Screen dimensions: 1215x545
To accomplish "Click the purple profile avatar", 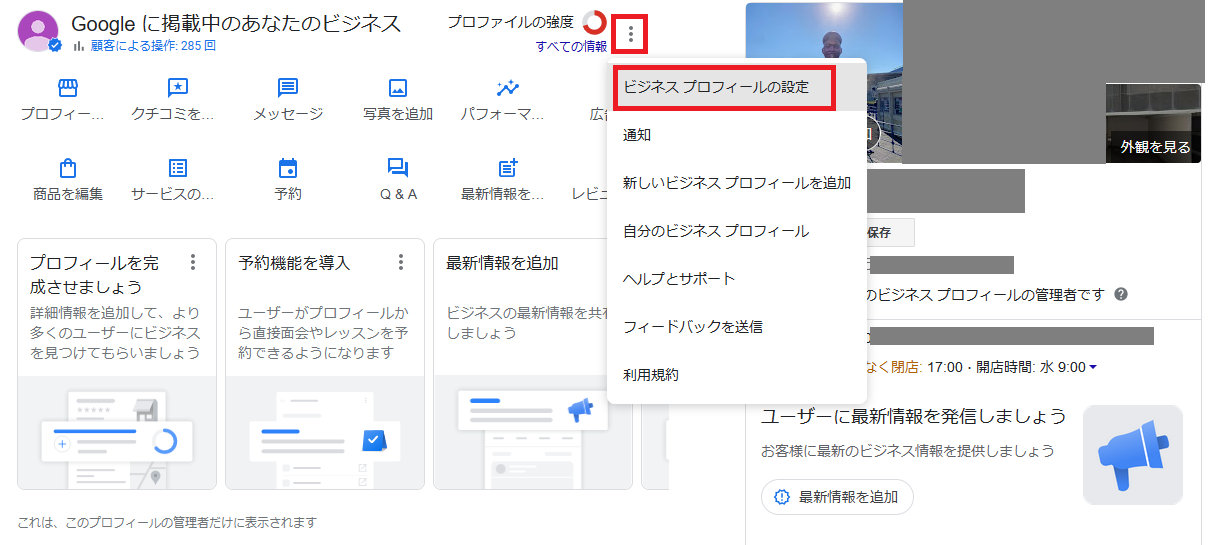I will [38, 31].
